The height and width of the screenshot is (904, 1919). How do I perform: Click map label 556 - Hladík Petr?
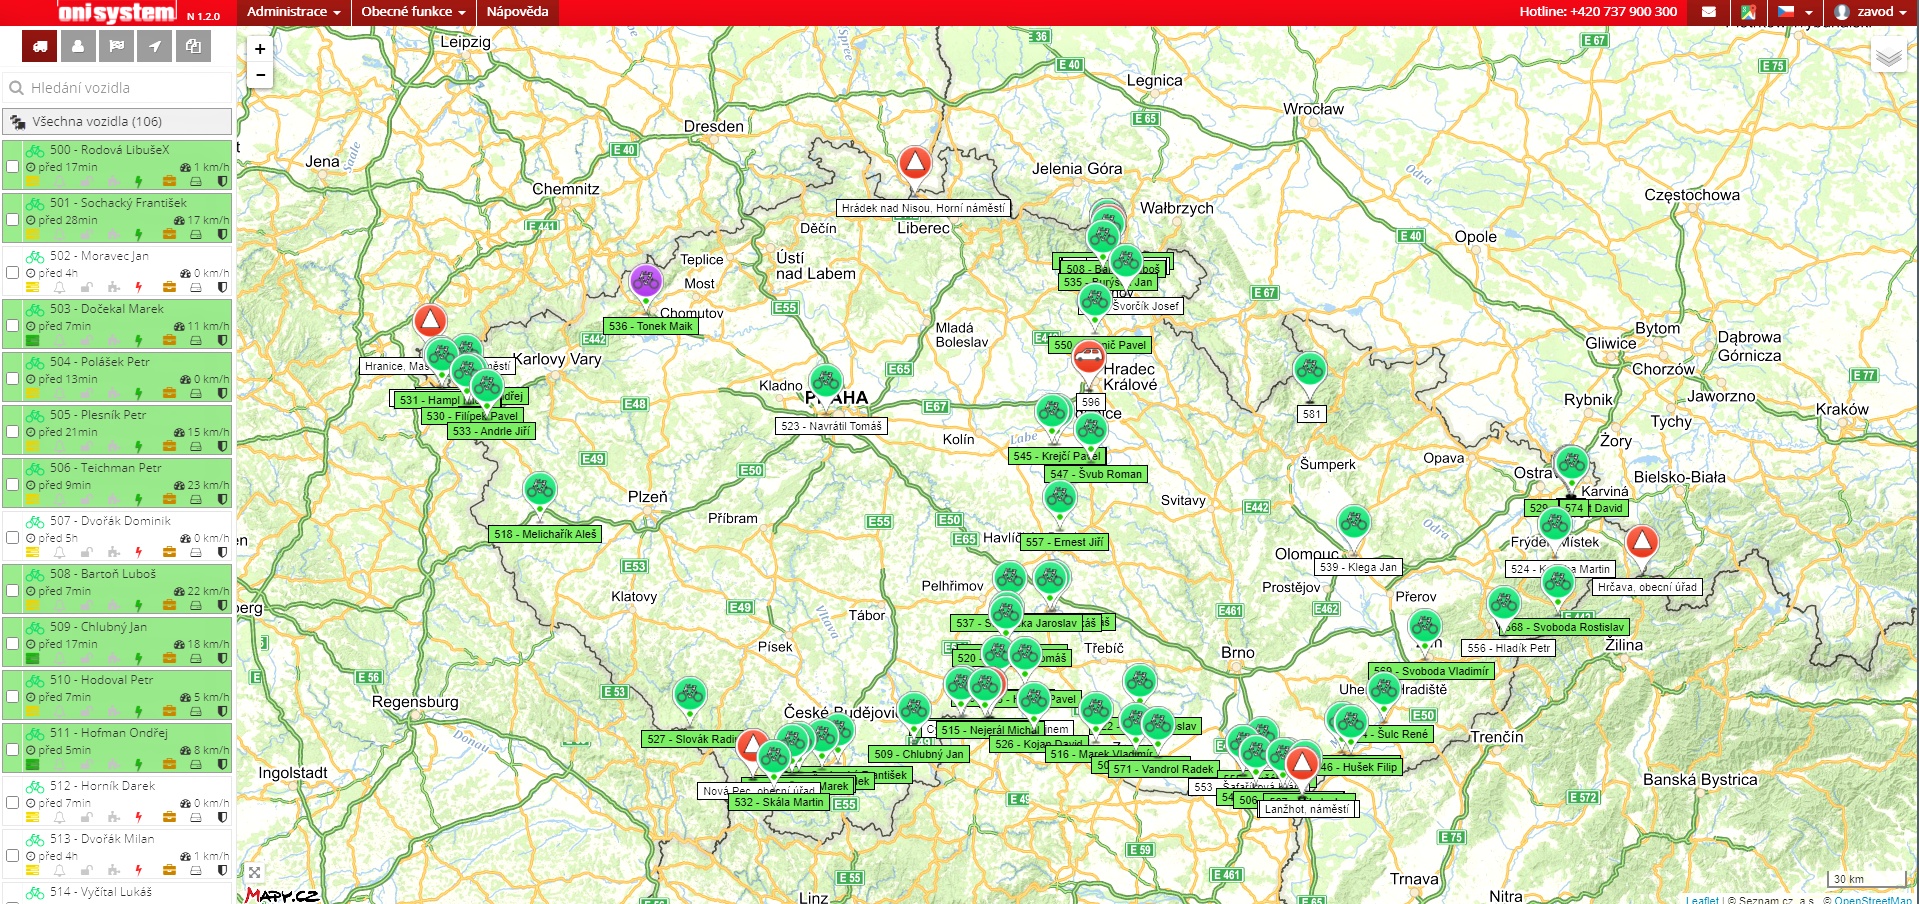tap(1509, 648)
